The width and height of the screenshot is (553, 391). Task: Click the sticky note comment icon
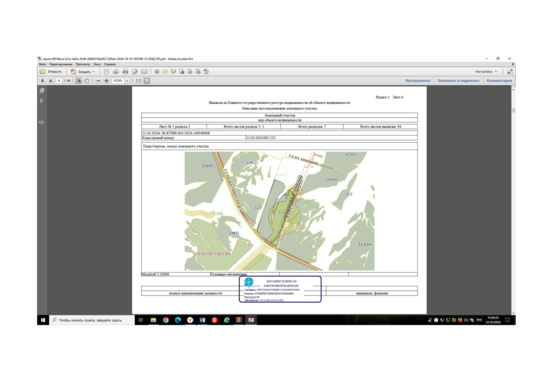(x=165, y=72)
